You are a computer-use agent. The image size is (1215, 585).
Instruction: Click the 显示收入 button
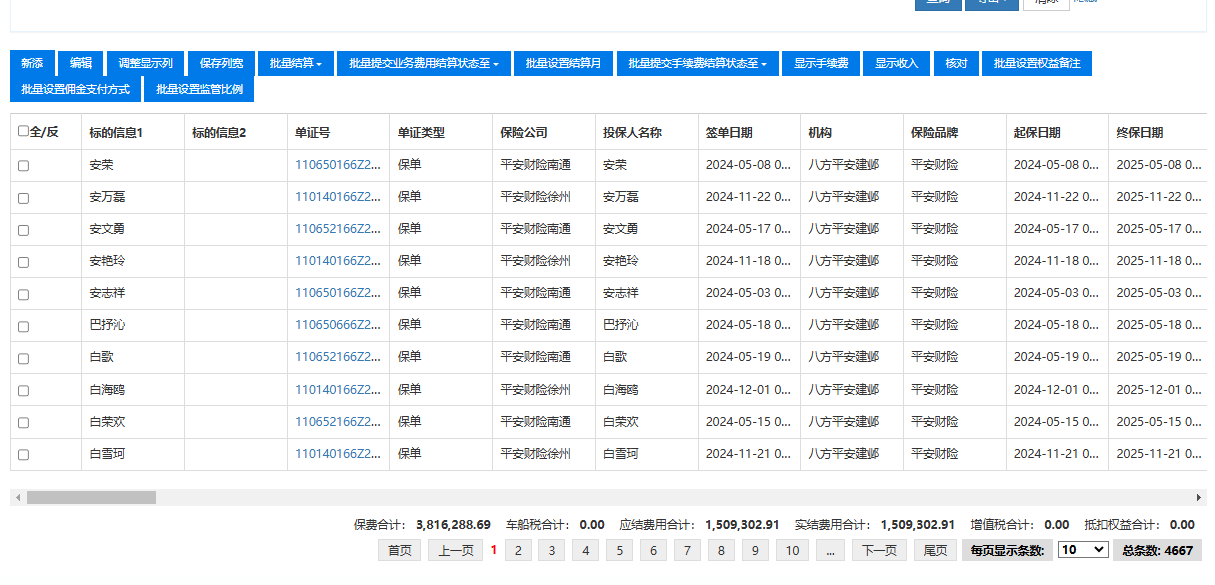coord(896,63)
